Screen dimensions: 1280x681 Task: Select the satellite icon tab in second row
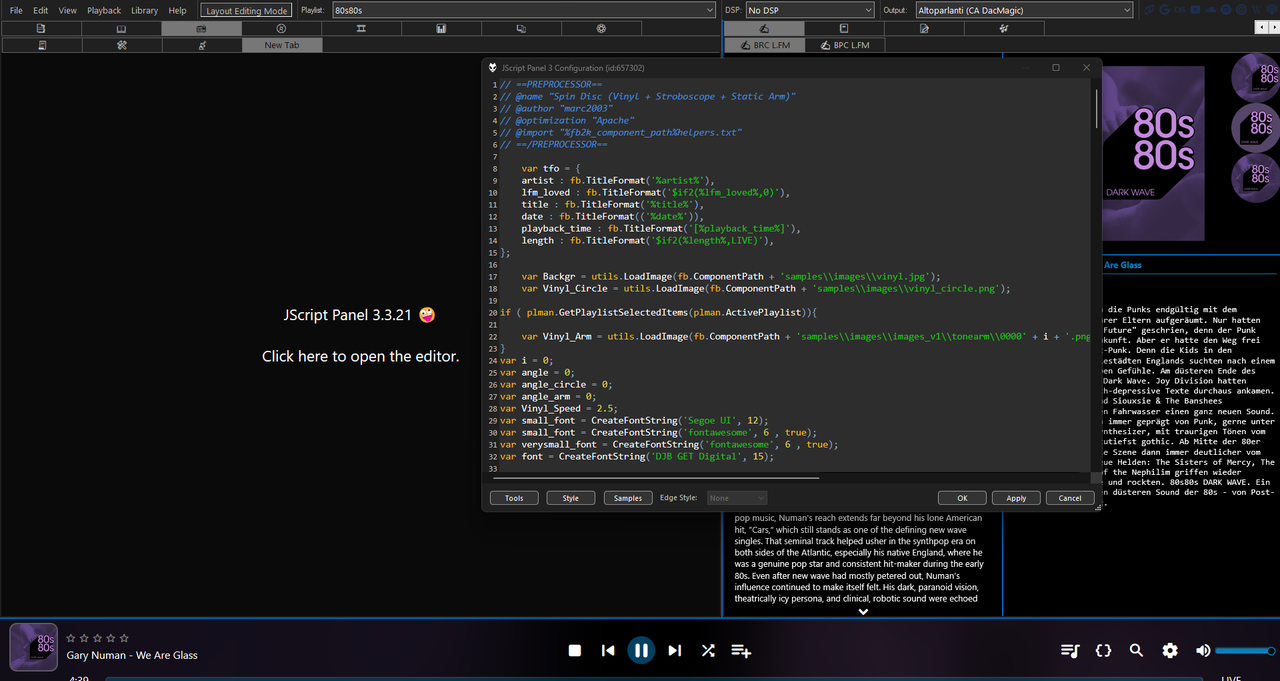(201, 45)
